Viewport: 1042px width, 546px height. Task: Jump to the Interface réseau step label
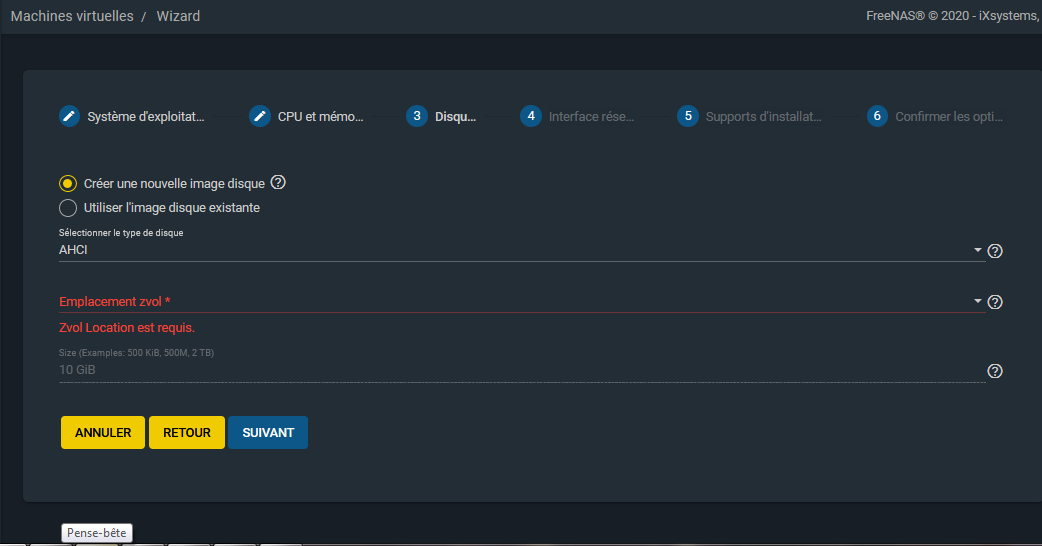point(591,117)
